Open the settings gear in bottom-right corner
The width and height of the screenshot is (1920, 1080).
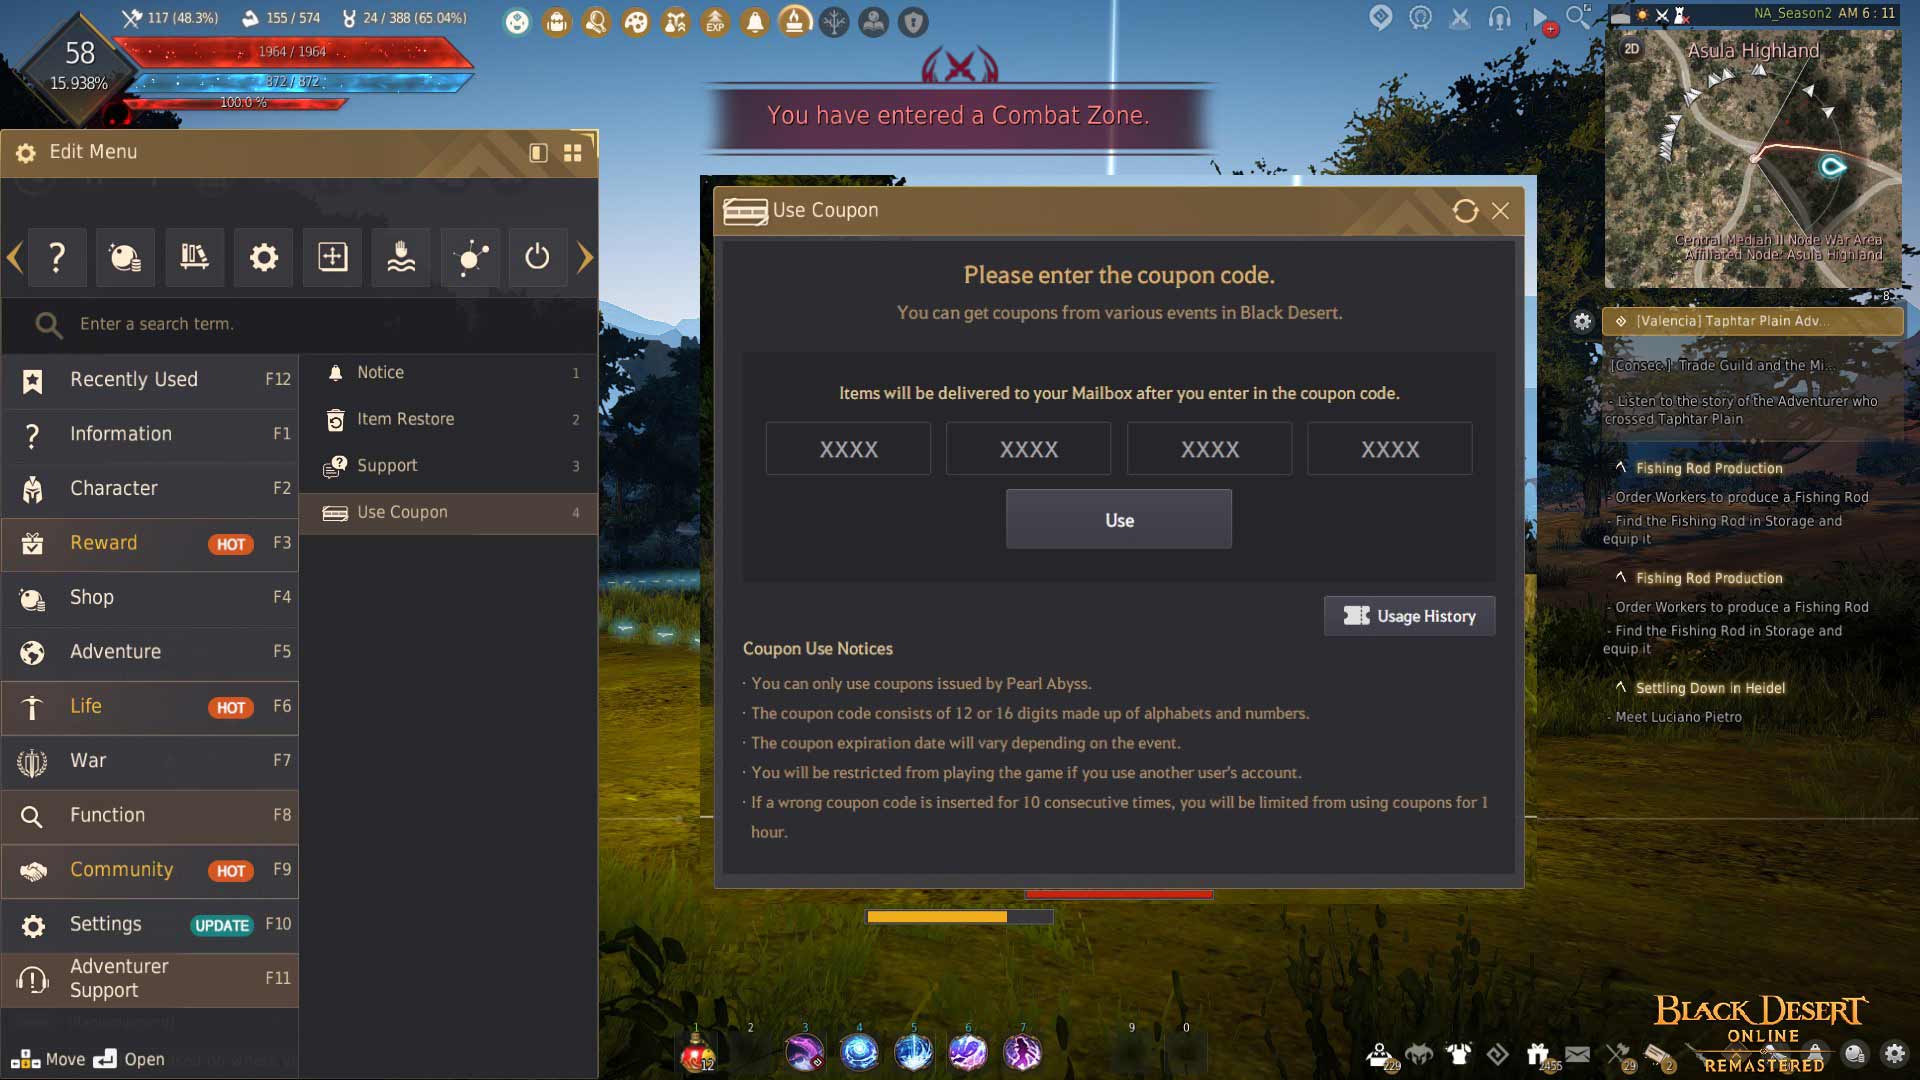click(1894, 1053)
